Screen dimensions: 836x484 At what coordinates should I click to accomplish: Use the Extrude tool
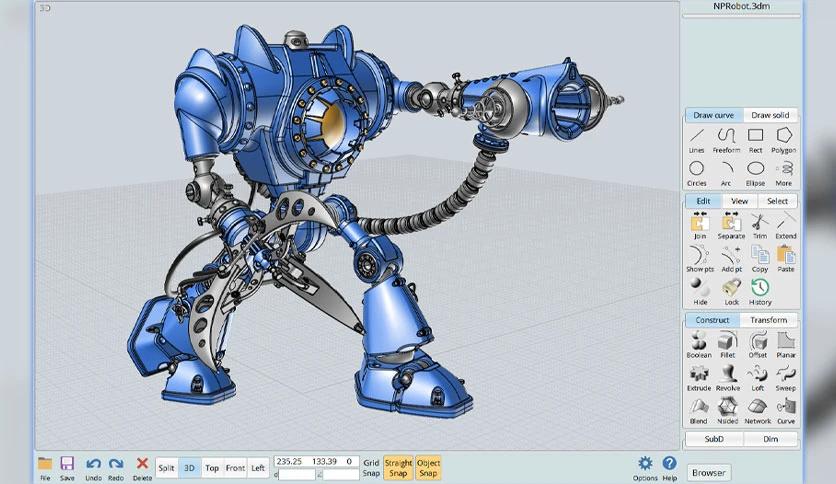point(698,378)
